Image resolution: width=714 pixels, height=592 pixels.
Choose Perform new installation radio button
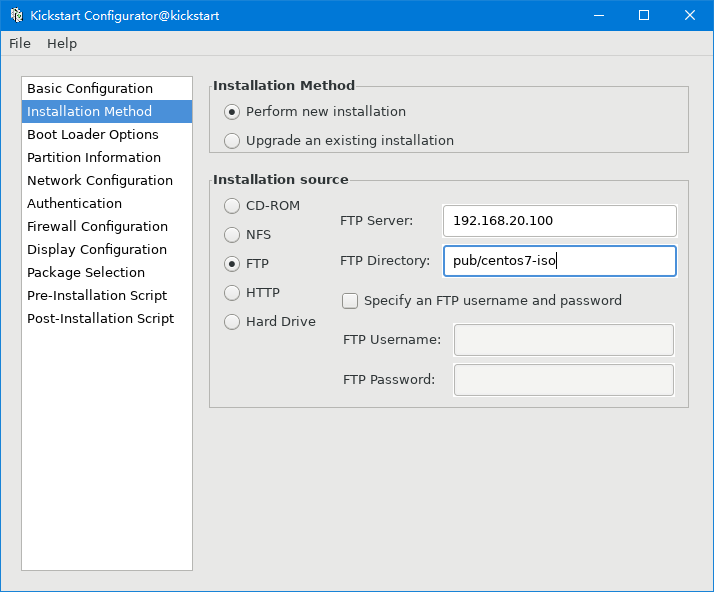point(232,112)
